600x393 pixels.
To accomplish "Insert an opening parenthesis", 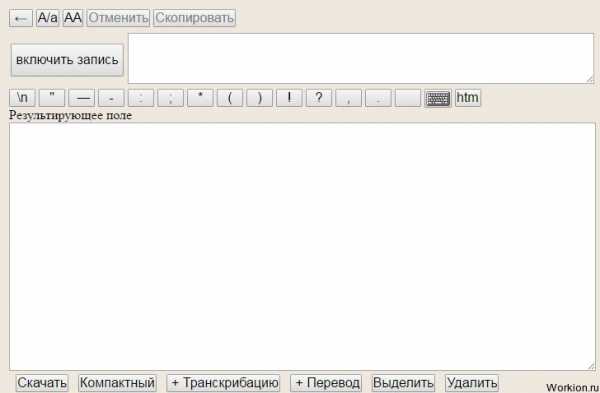I will pyautogui.click(x=230, y=98).
